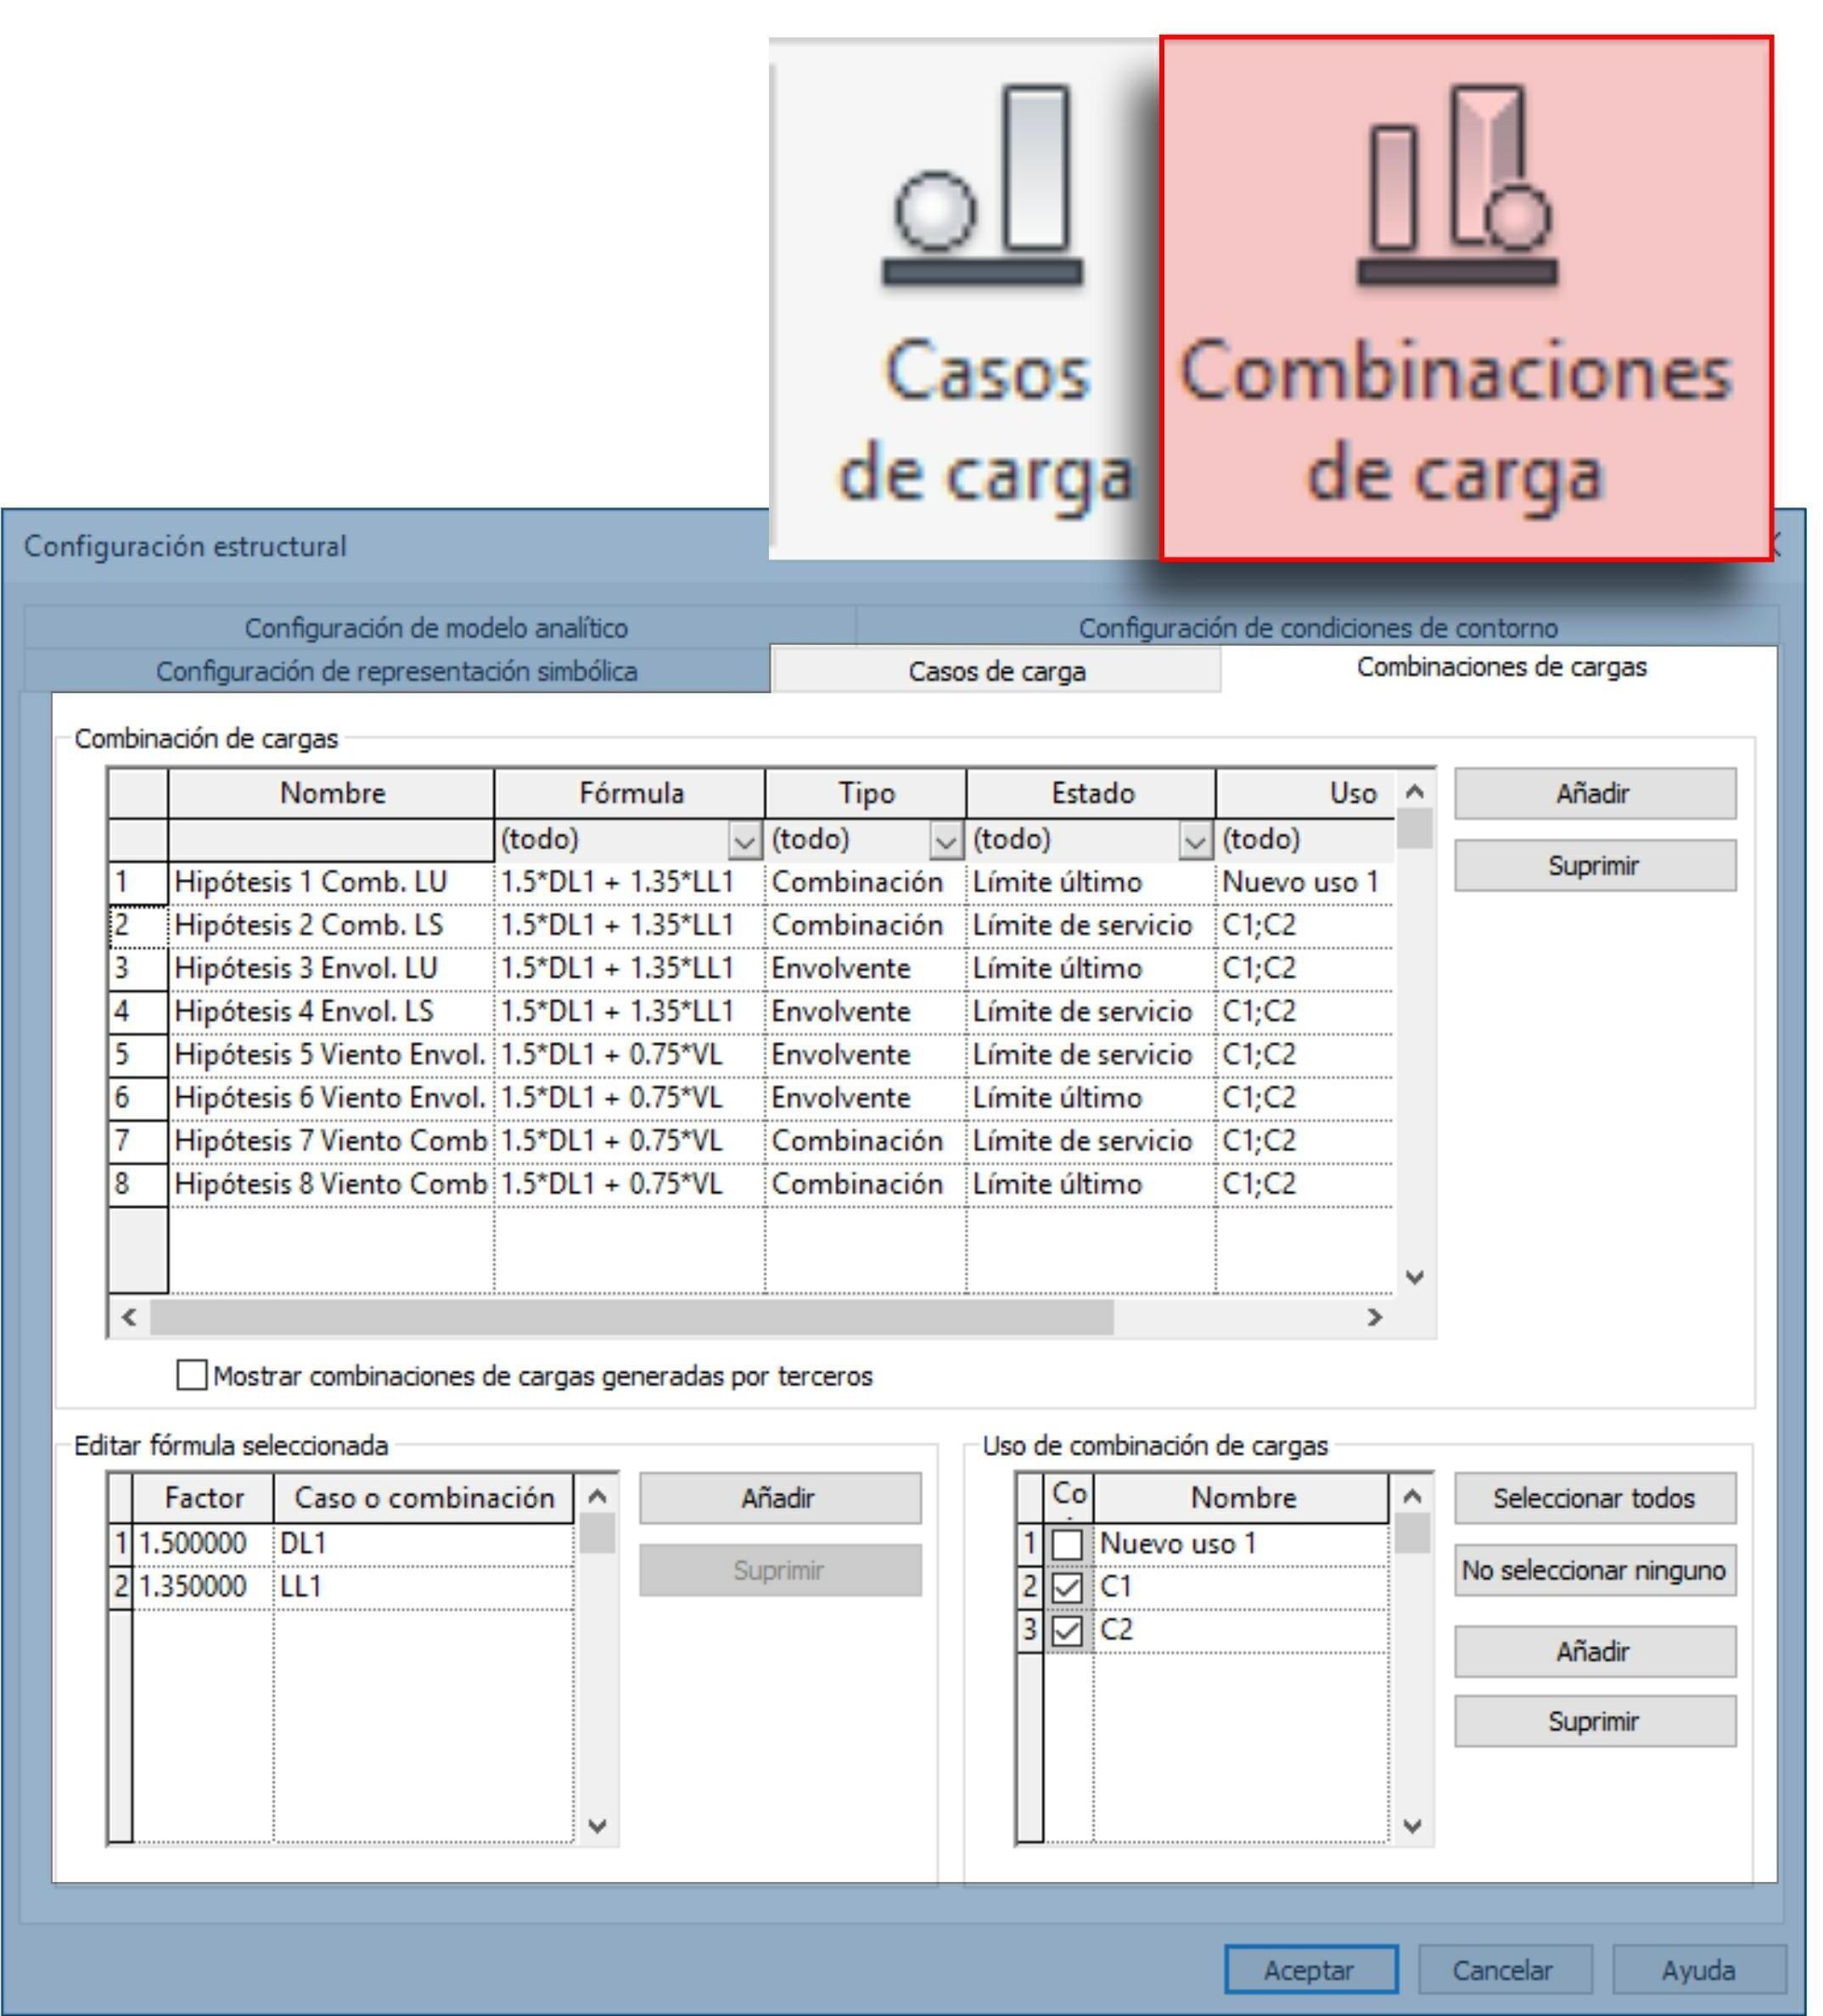Enable Mostrar combinaciones de cargas generadas por terceros
Image resolution: width=1823 pixels, height=2016 pixels.
(x=191, y=1375)
